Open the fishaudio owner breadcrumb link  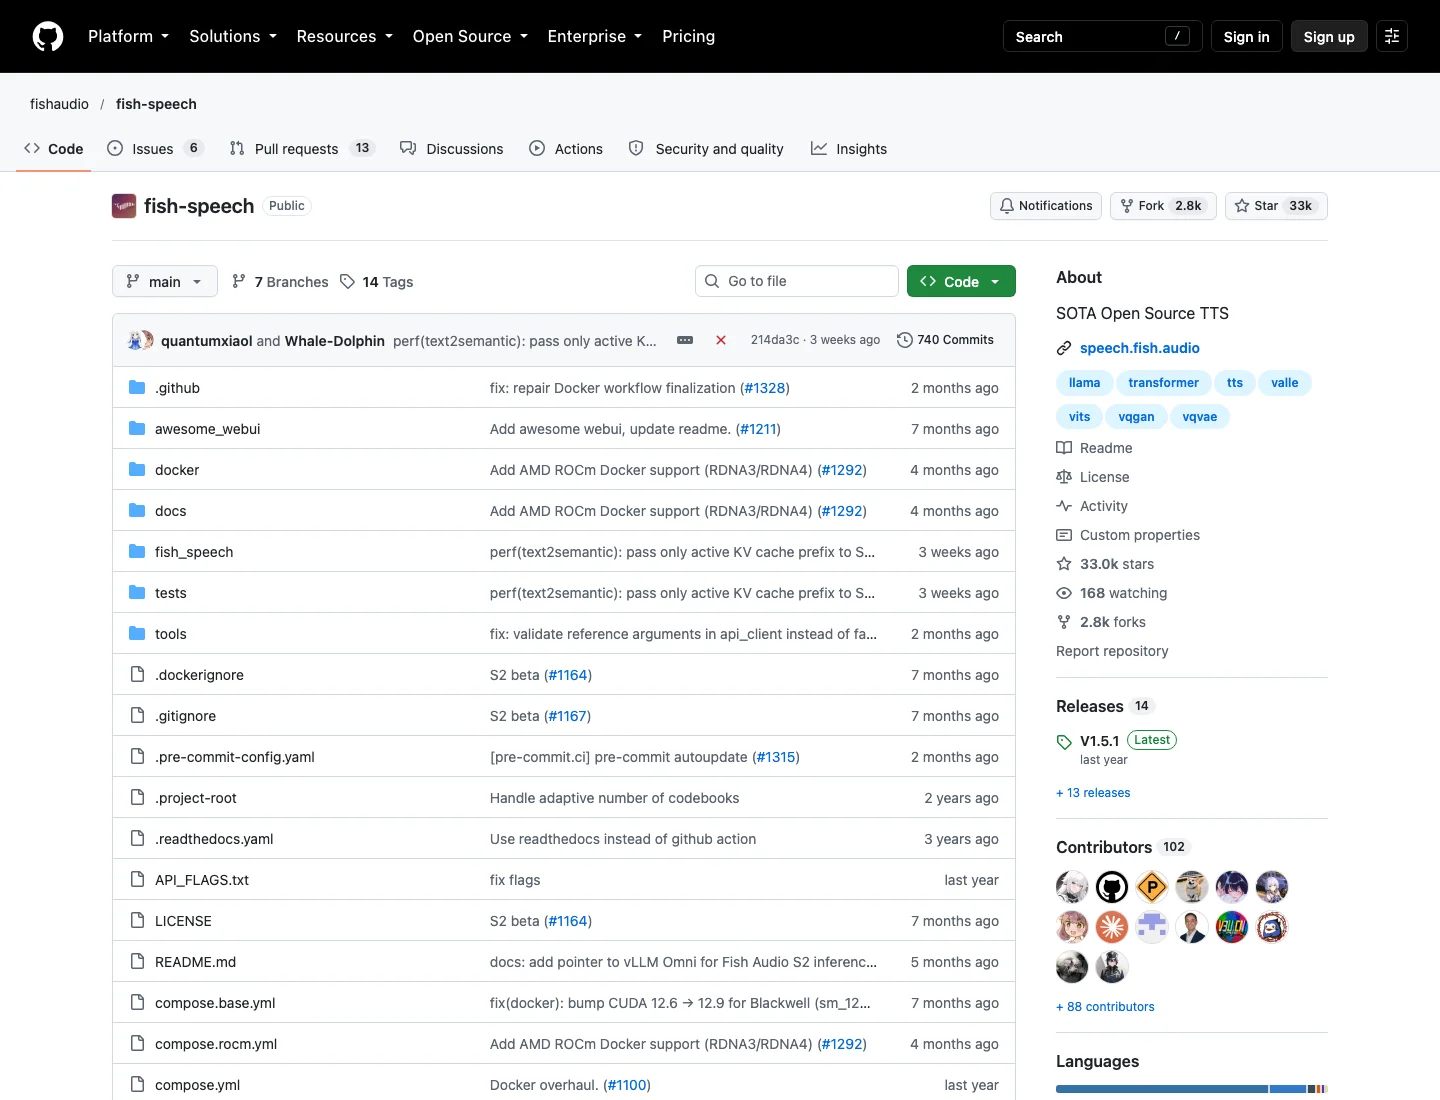(59, 104)
